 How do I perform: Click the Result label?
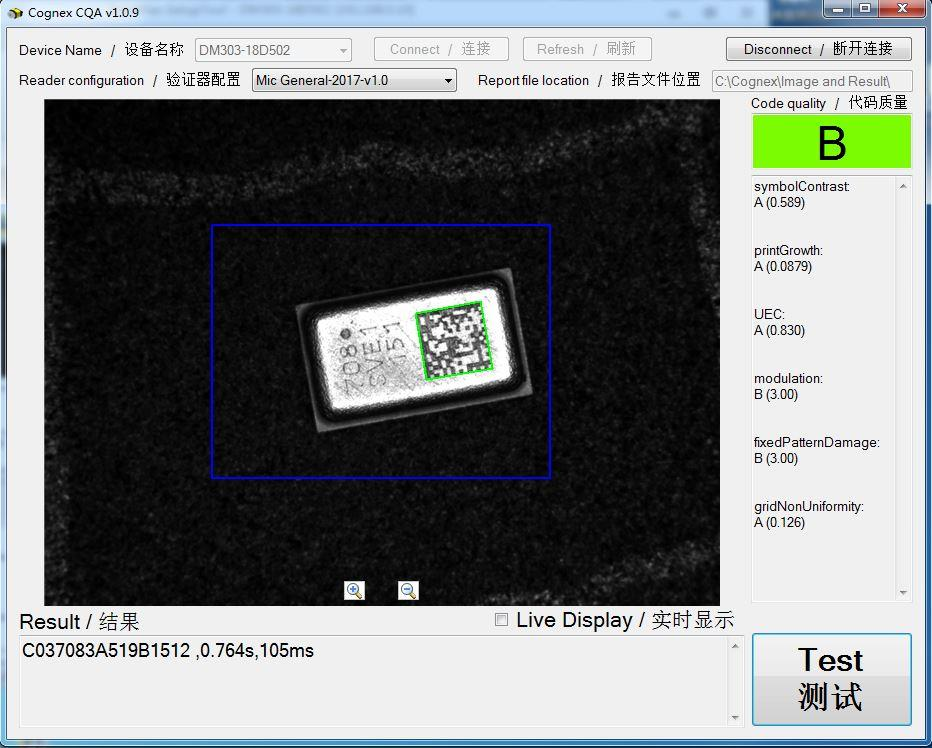coord(79,622)
